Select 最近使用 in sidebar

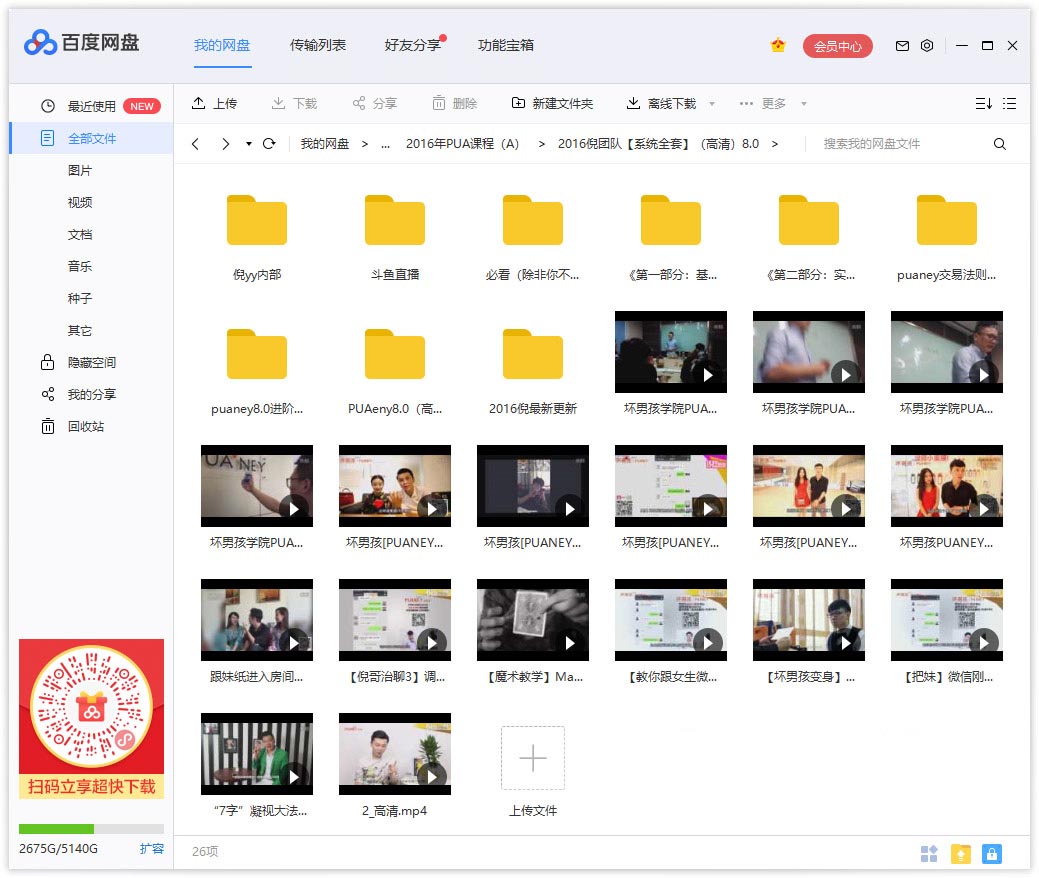tap(91, 106)
